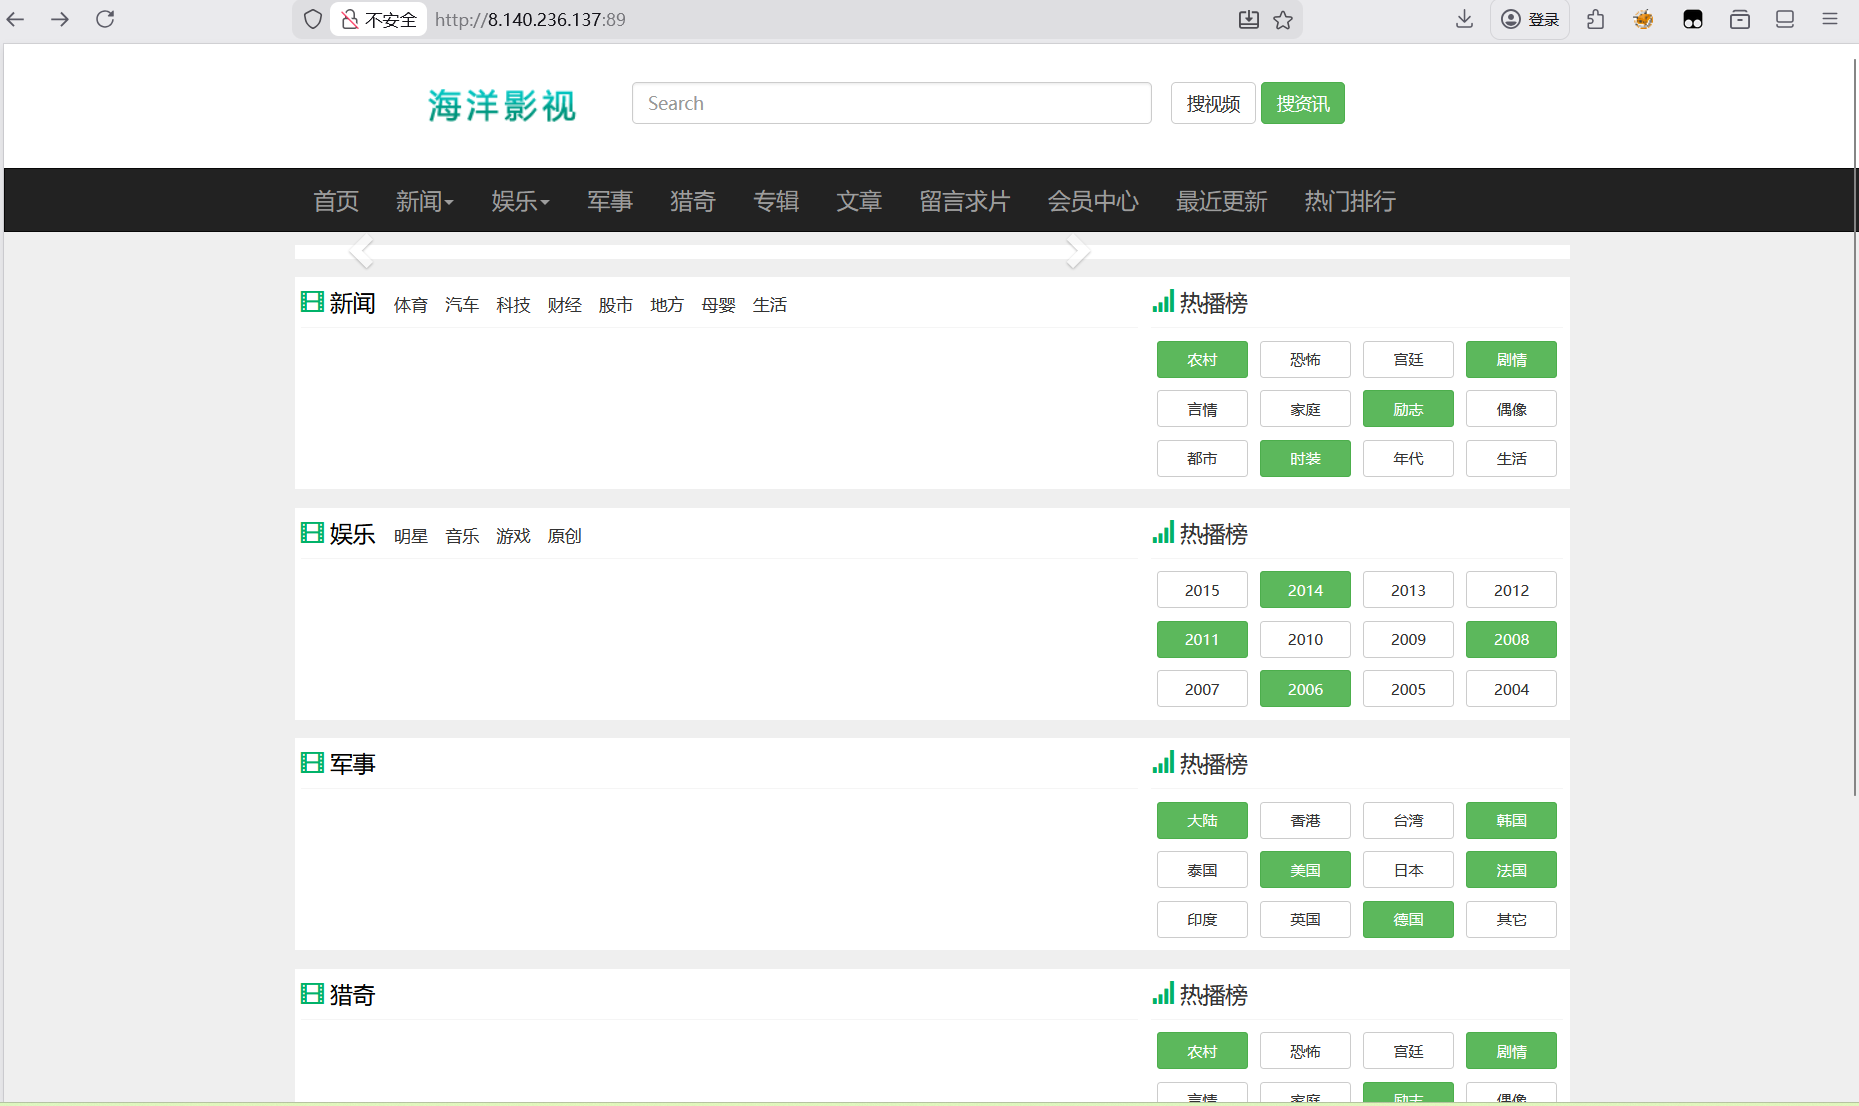This screenshot has height=1106, width=1859.
Task: Expand the 新闻 dropdown in navbar
Action: point(424,201)
